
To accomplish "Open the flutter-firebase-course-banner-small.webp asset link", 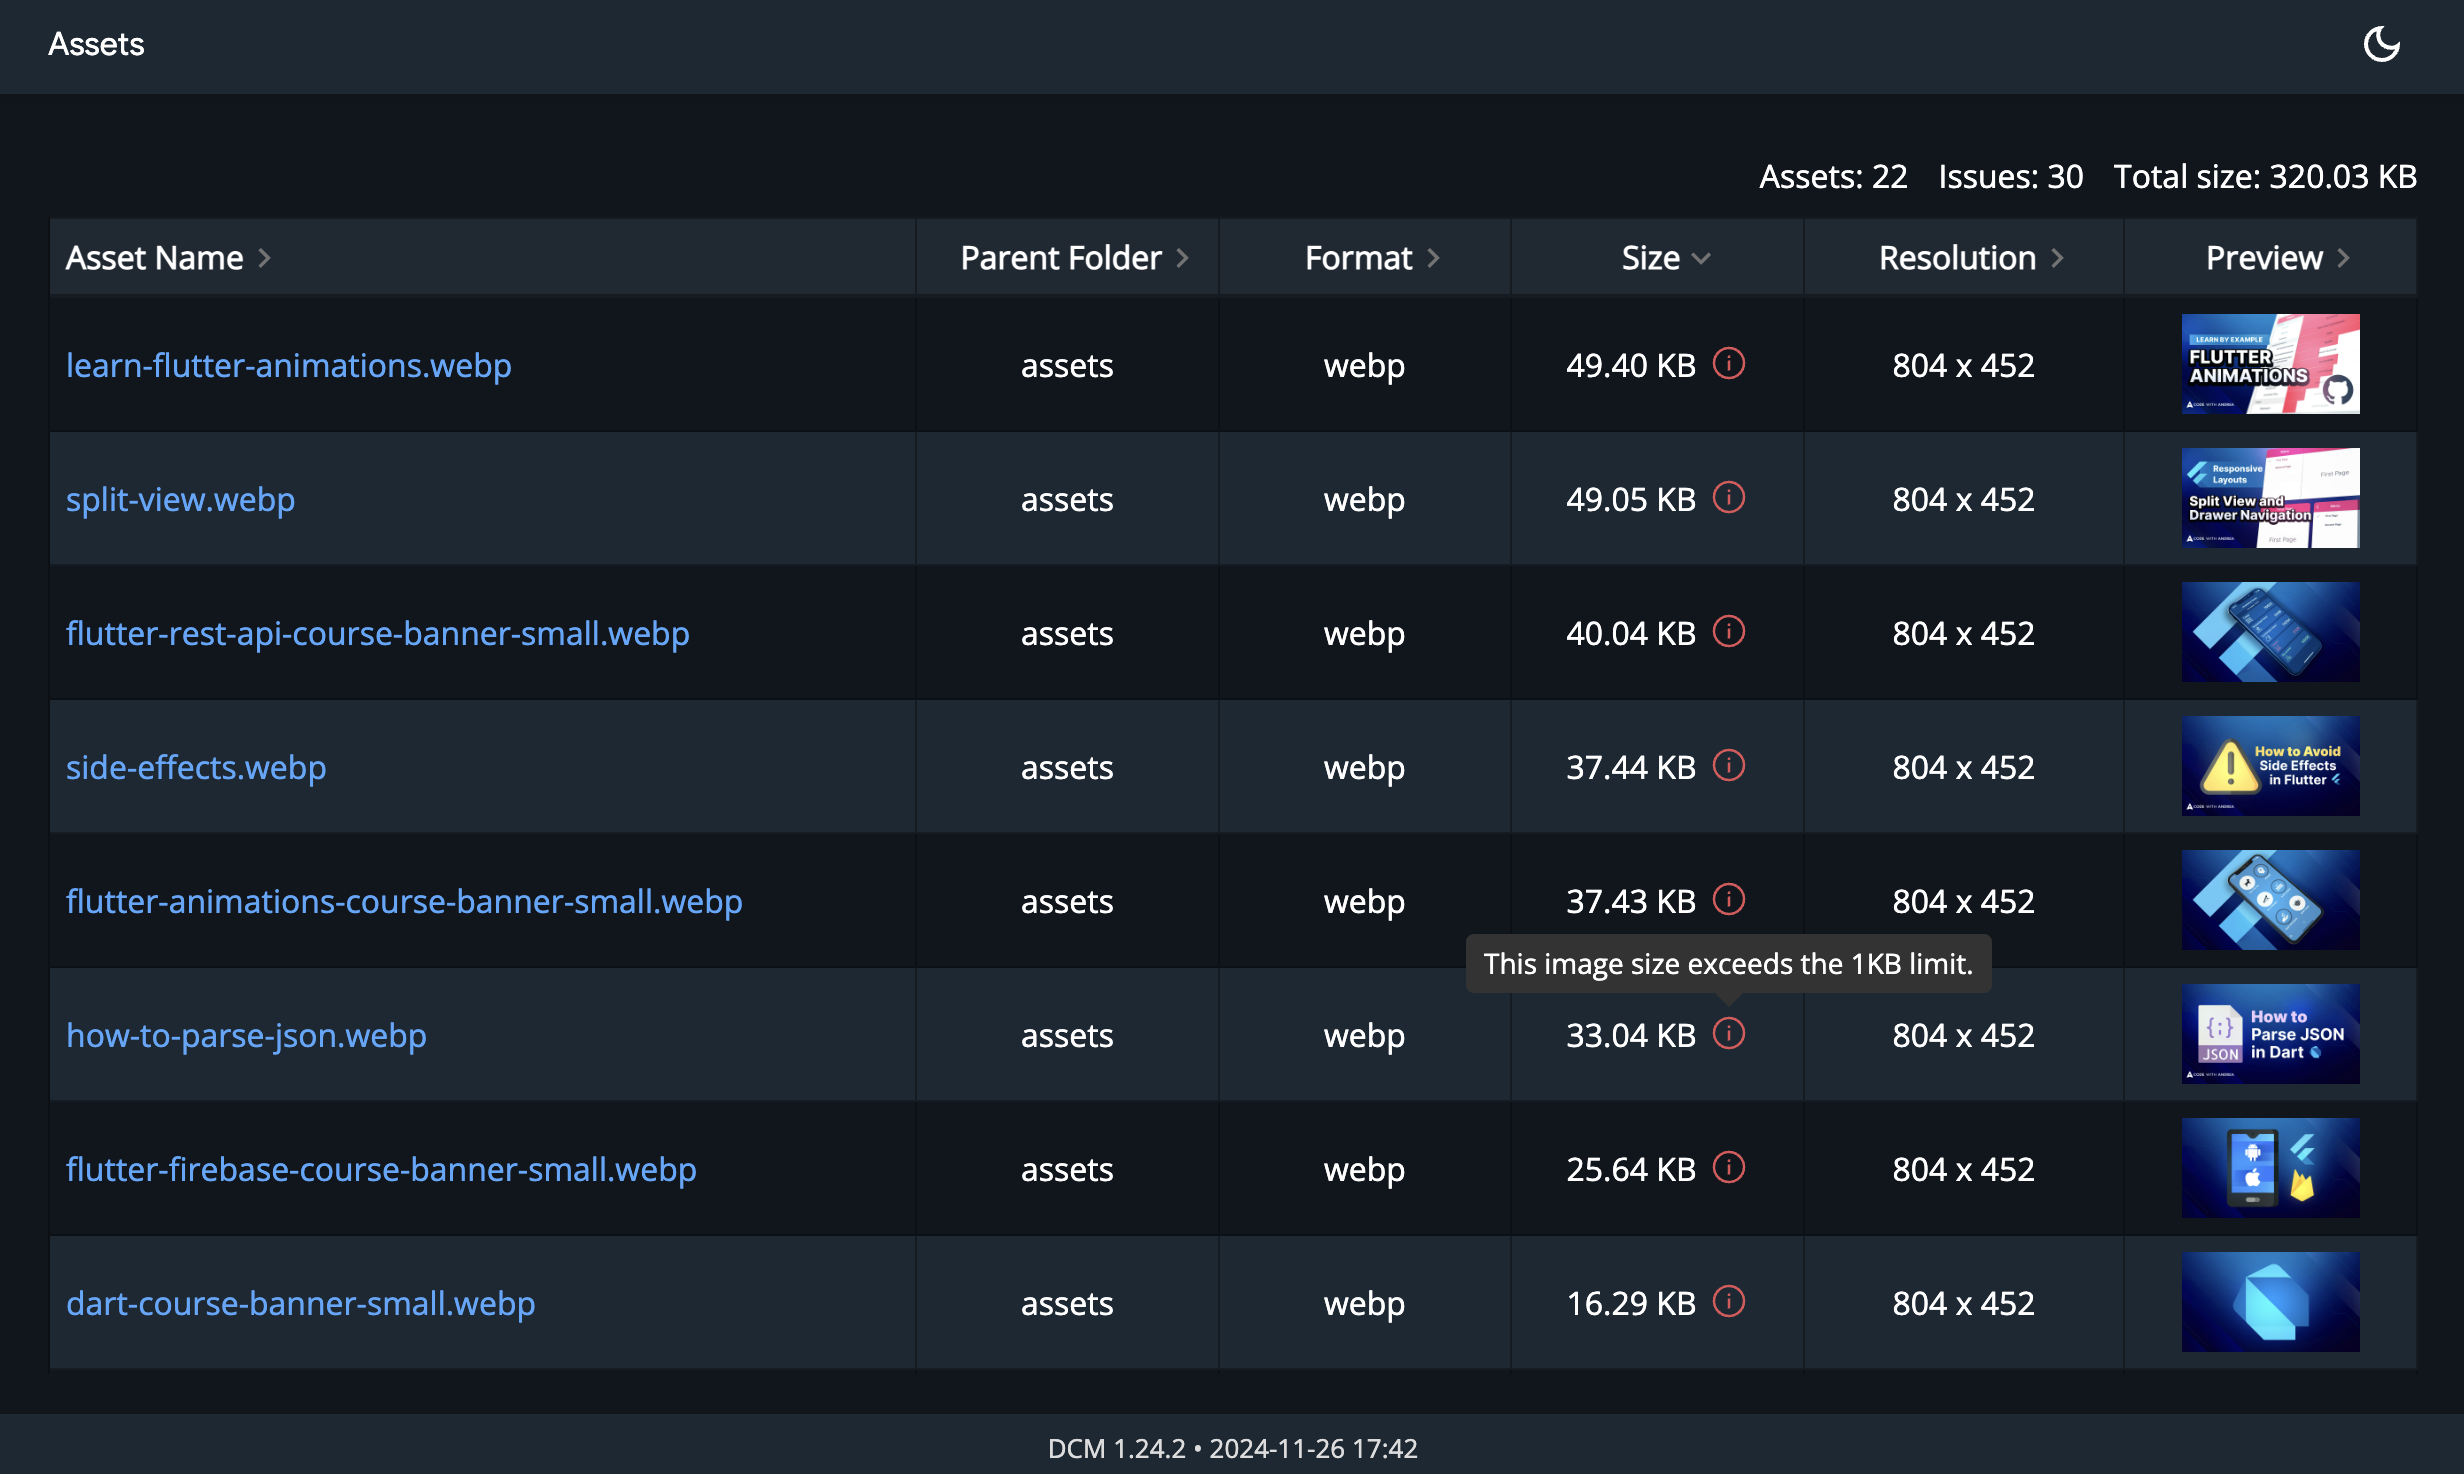I will click(x=381, y=1167).
